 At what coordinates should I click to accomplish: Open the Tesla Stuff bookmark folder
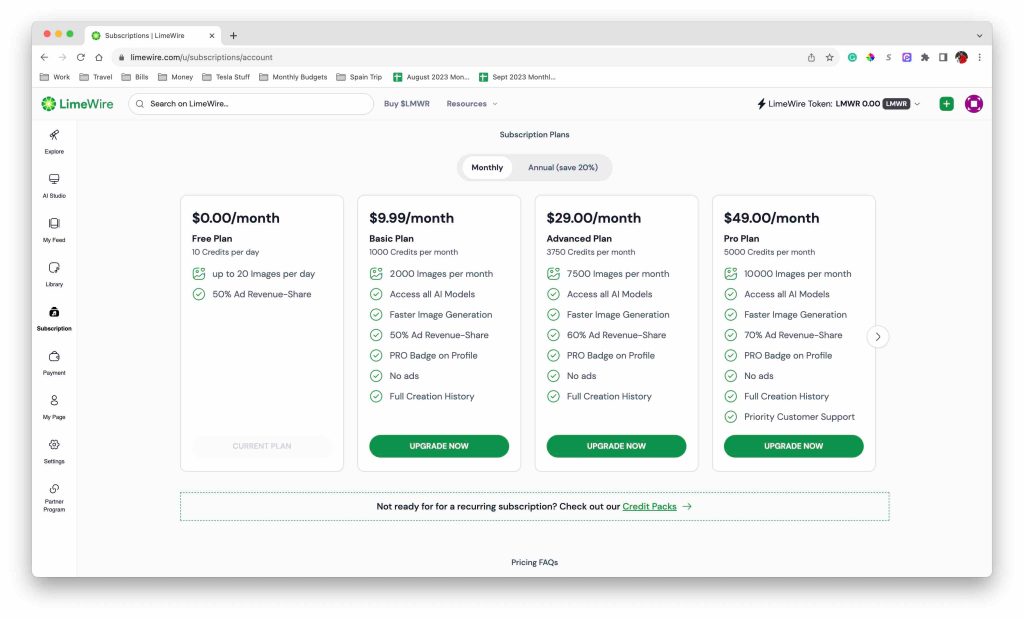(226, 77)
